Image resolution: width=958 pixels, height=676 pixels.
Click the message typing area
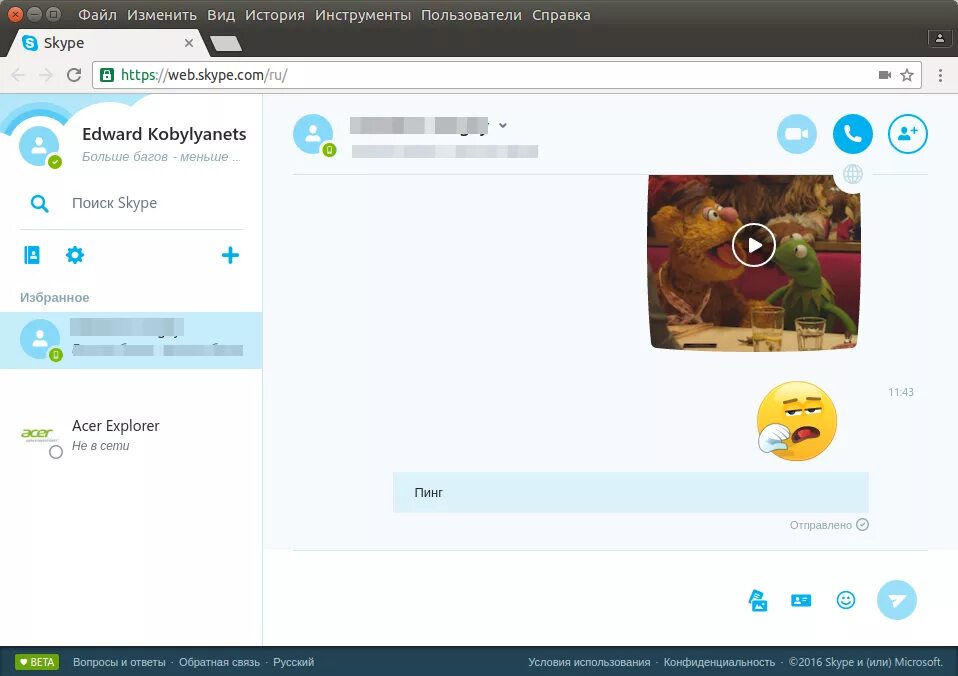click(513, 599)
